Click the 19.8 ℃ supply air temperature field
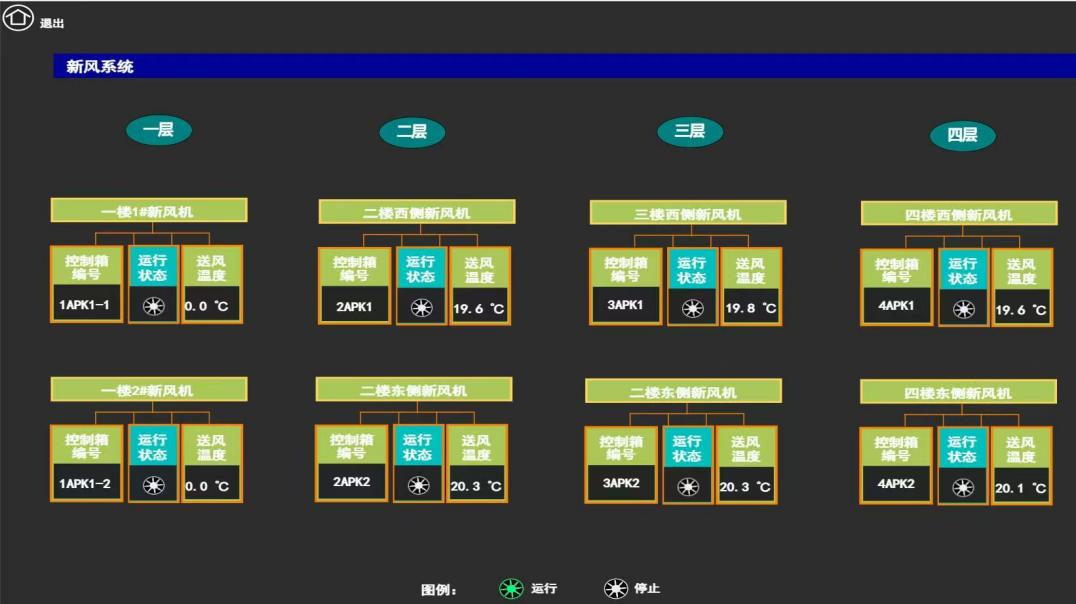 (x=750, y=309)
